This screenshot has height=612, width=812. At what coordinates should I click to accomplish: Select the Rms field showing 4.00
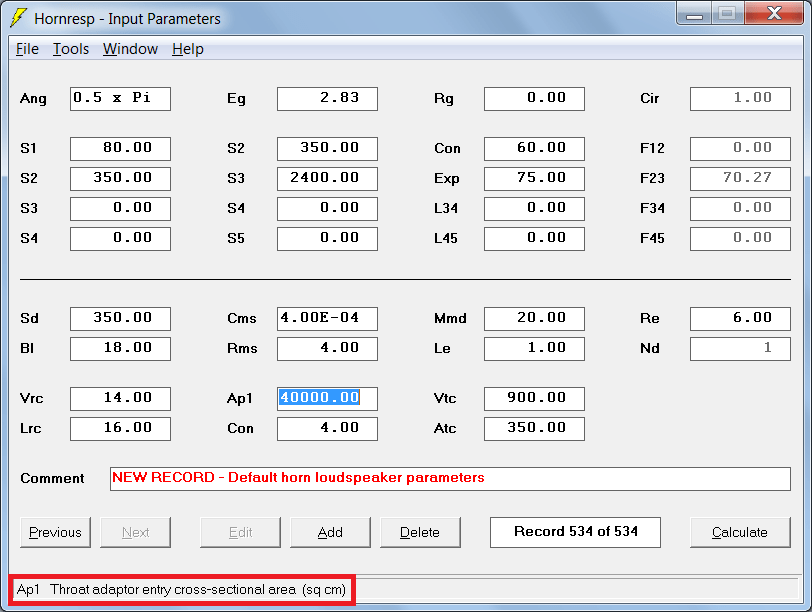coord(327,349)
